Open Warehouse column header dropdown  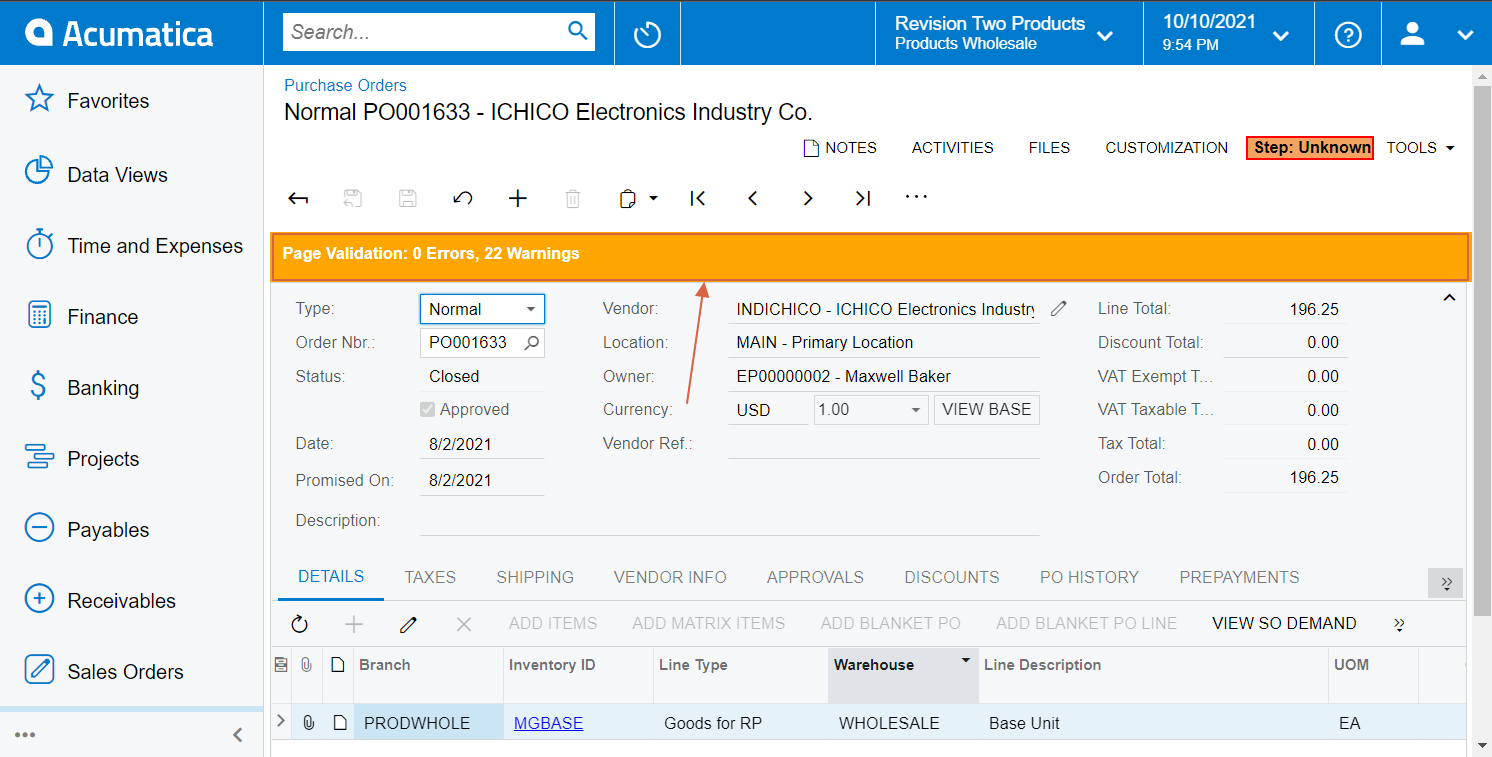(966, 661)
